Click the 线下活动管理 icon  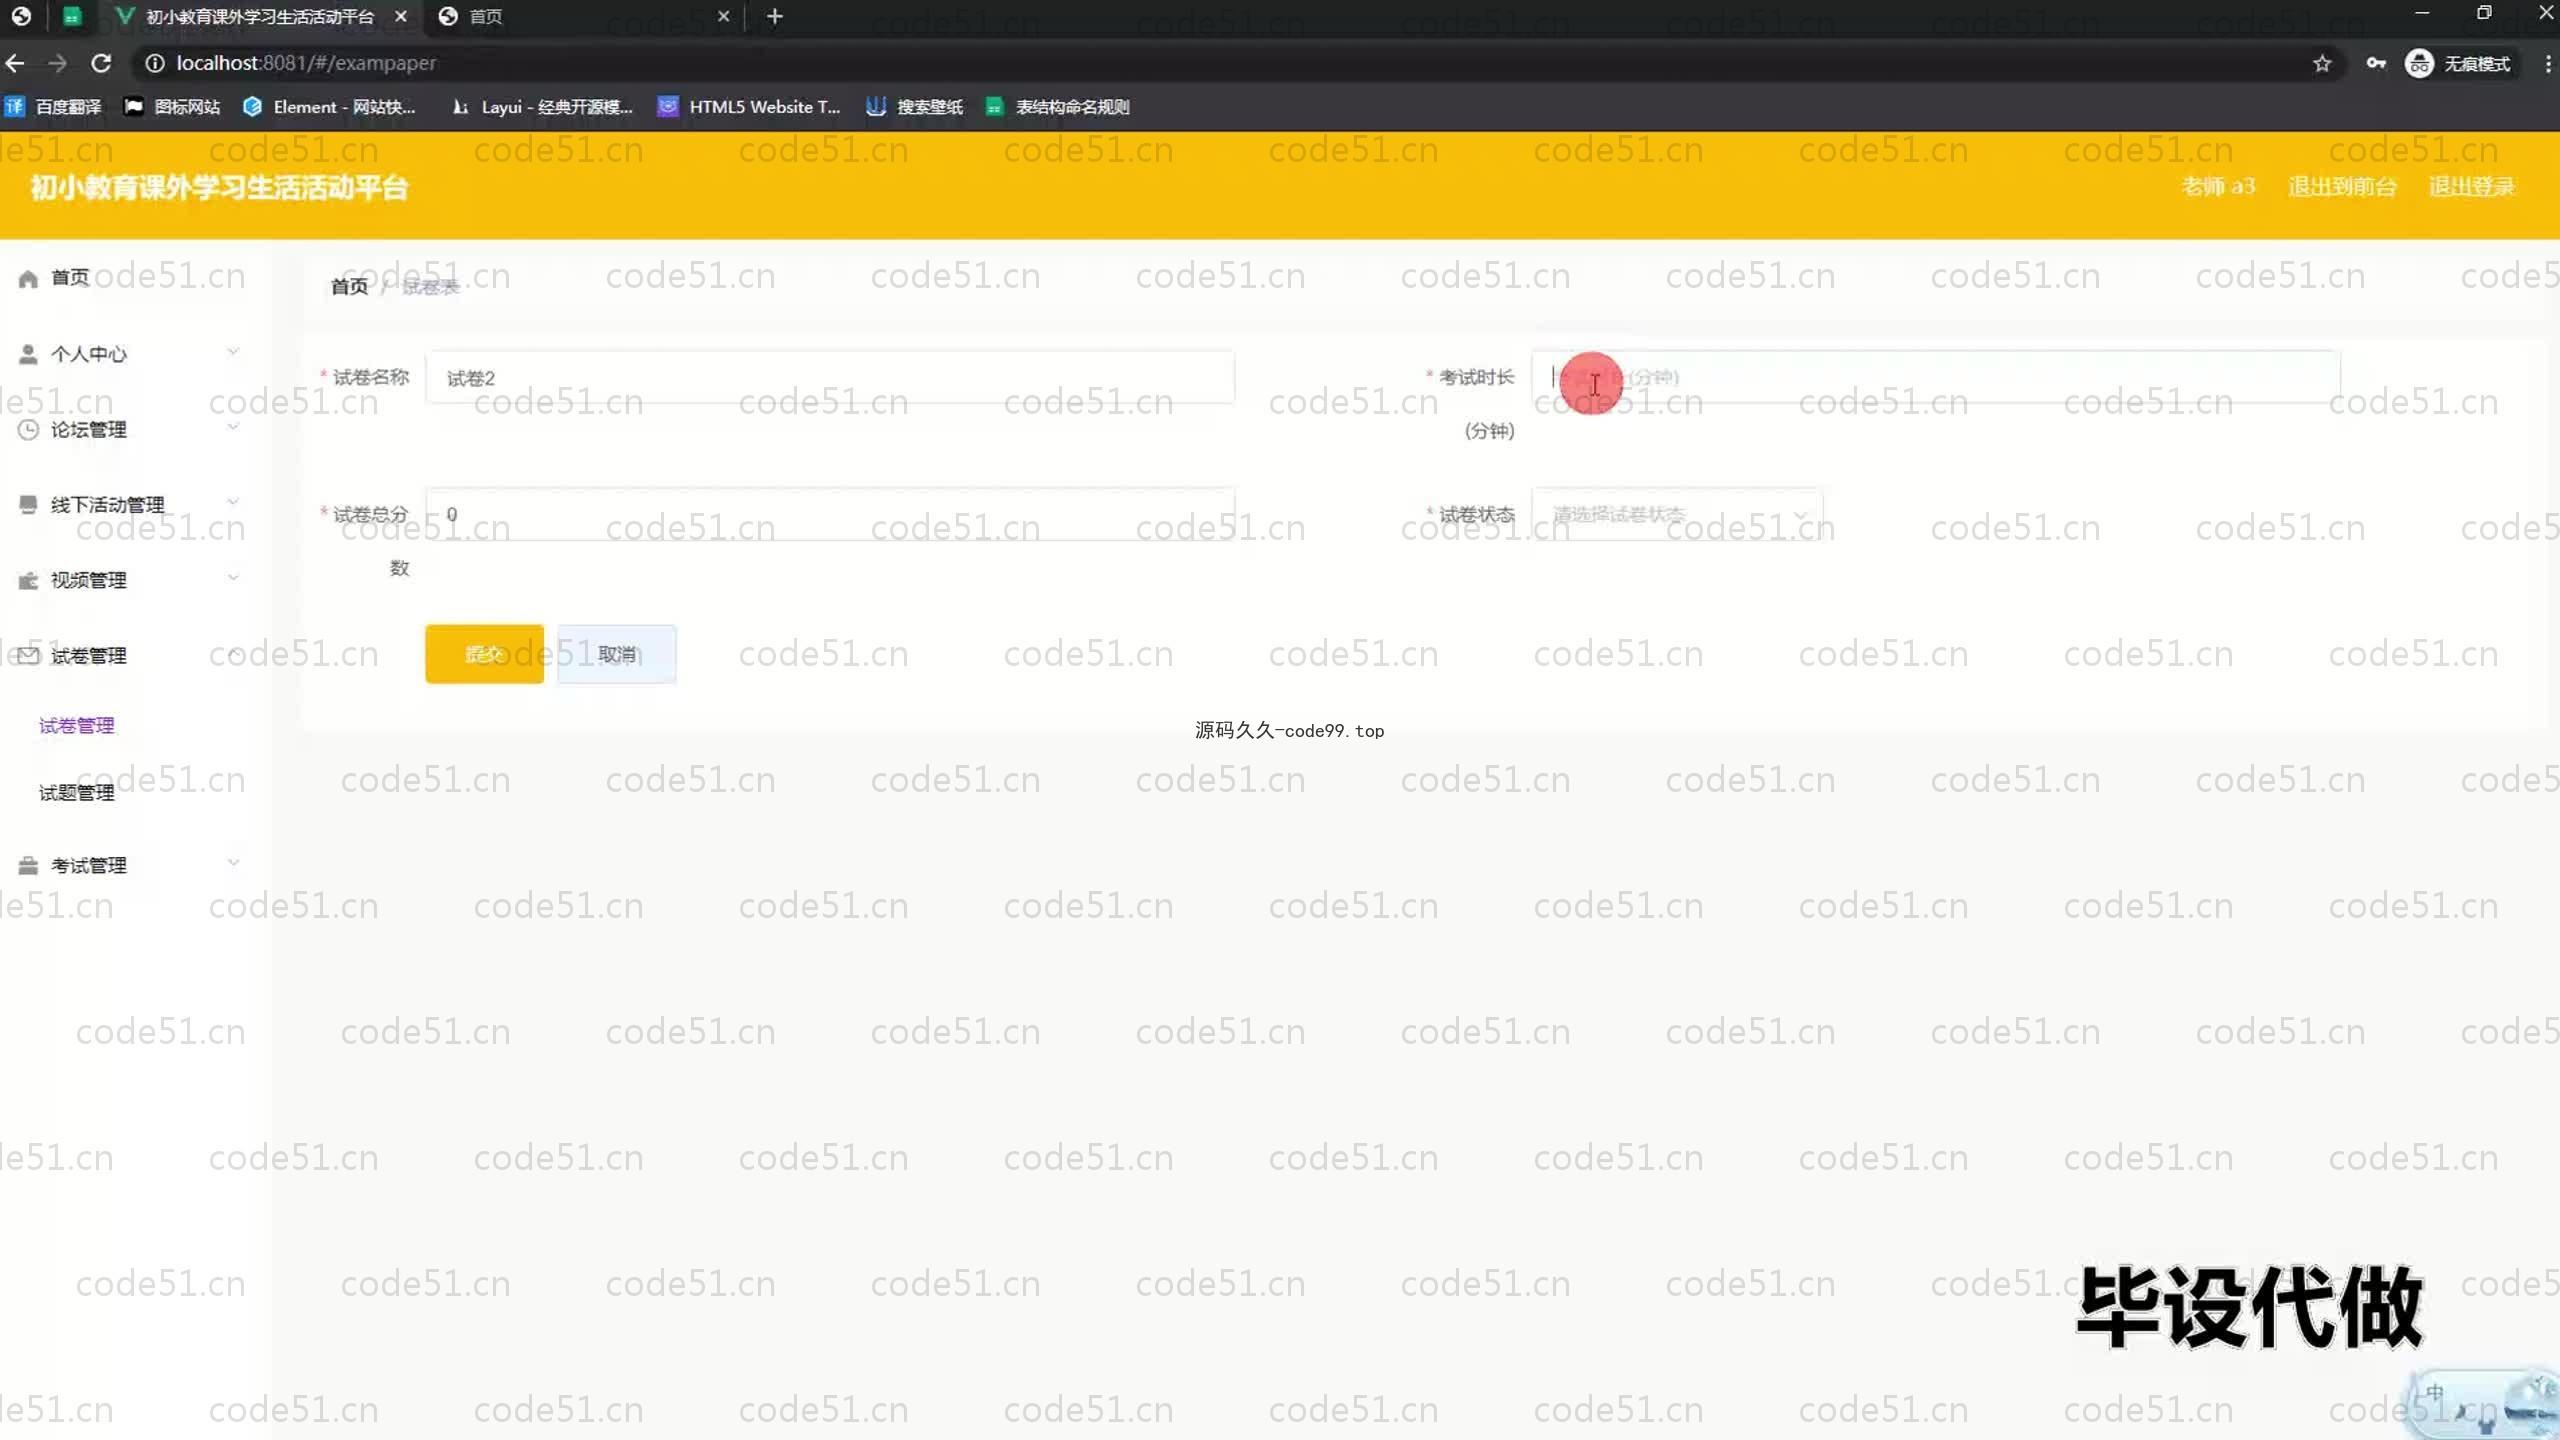[28, 504]
